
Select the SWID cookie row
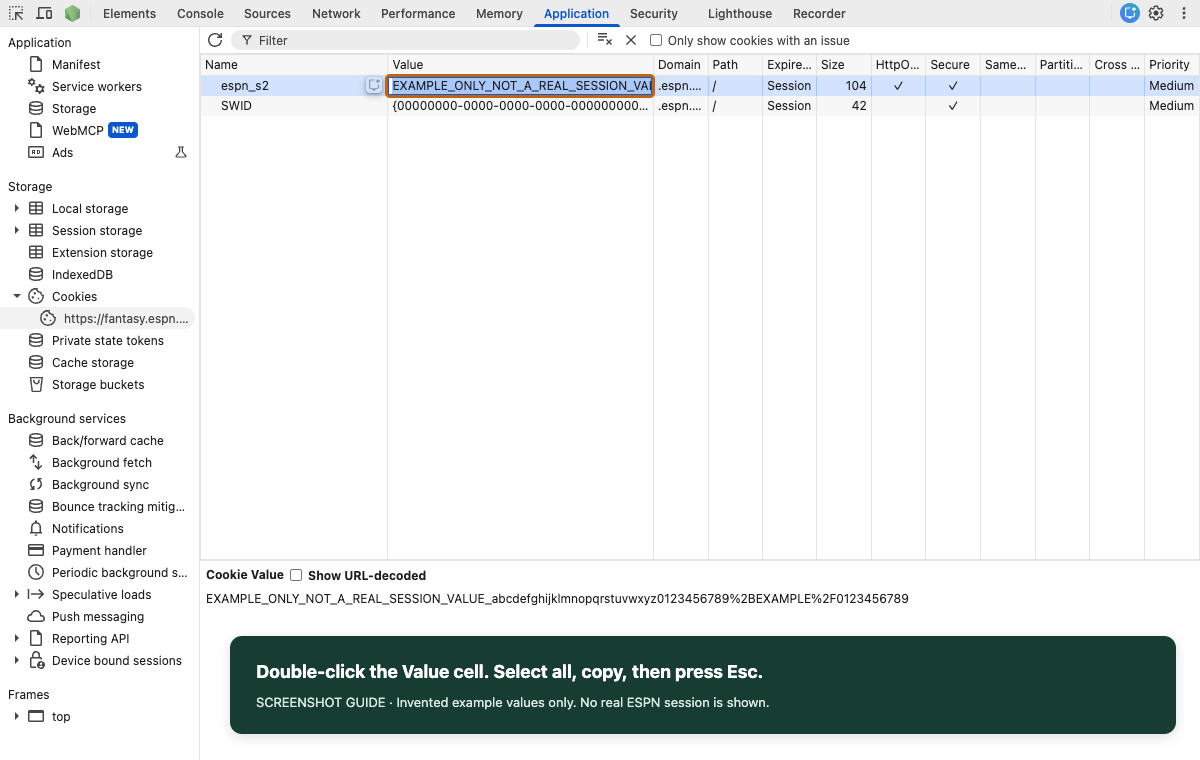700,106
